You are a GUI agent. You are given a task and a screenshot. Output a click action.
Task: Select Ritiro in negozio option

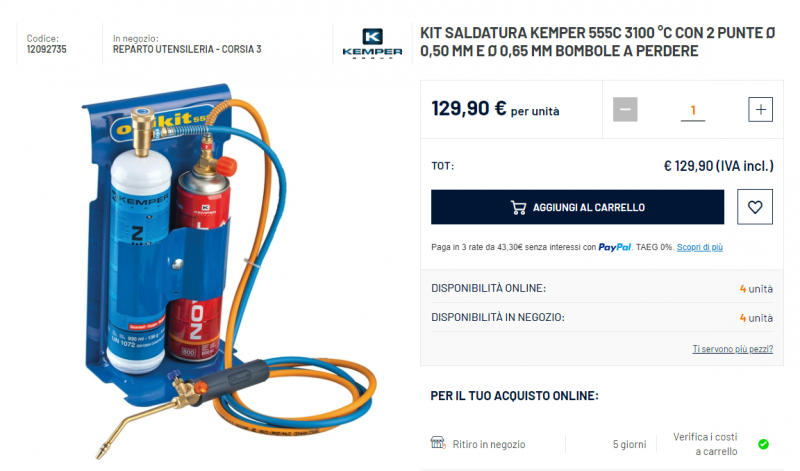[x=489, y=444]
